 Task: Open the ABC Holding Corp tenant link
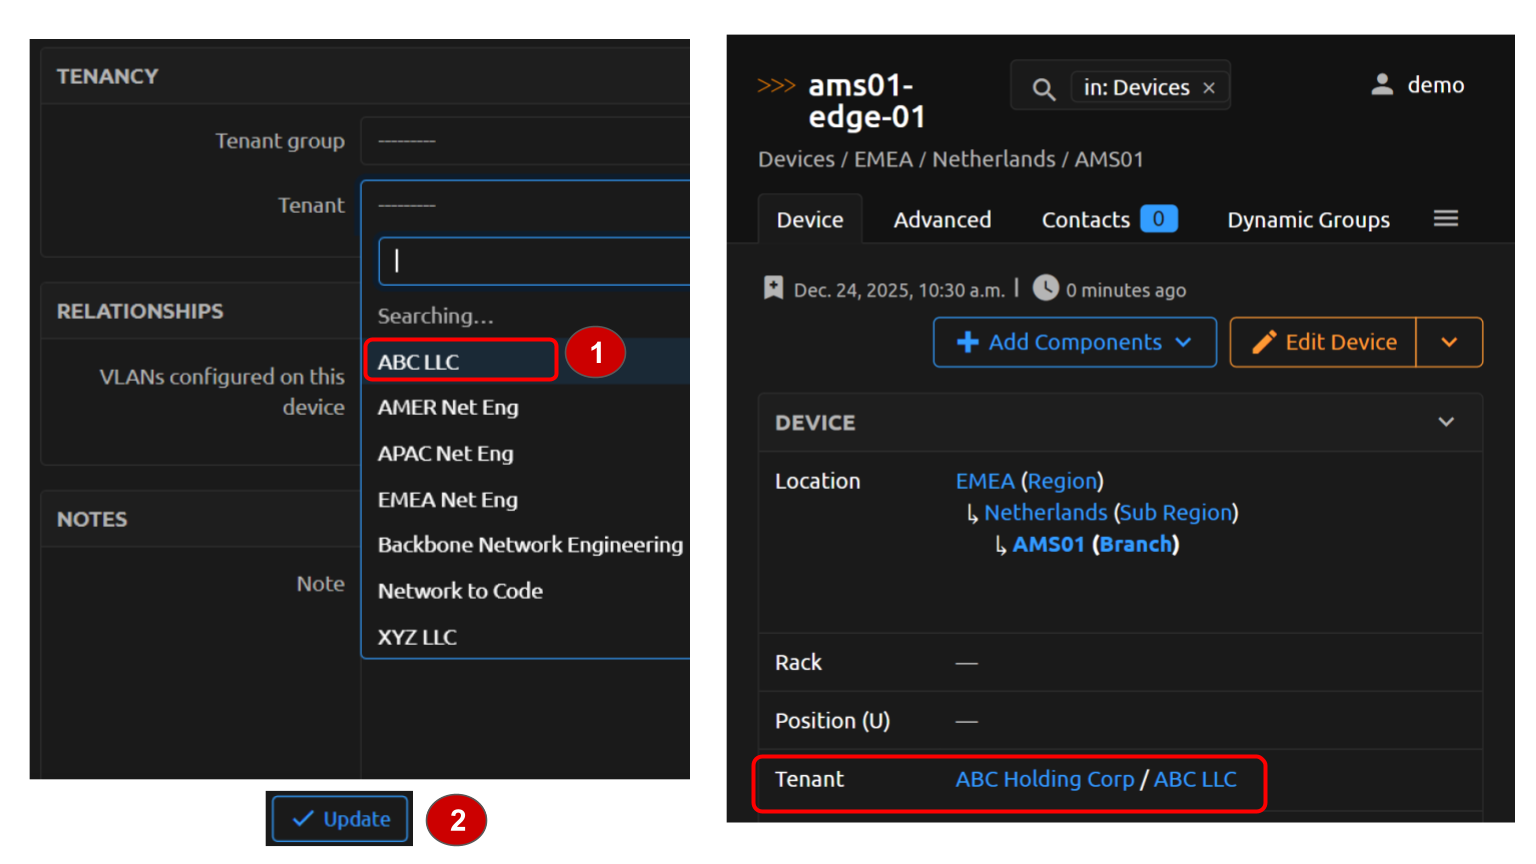(1044, 779)
